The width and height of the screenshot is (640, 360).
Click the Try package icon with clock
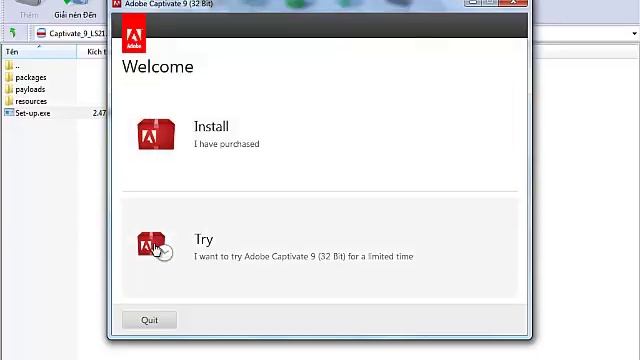coord(155,247)
